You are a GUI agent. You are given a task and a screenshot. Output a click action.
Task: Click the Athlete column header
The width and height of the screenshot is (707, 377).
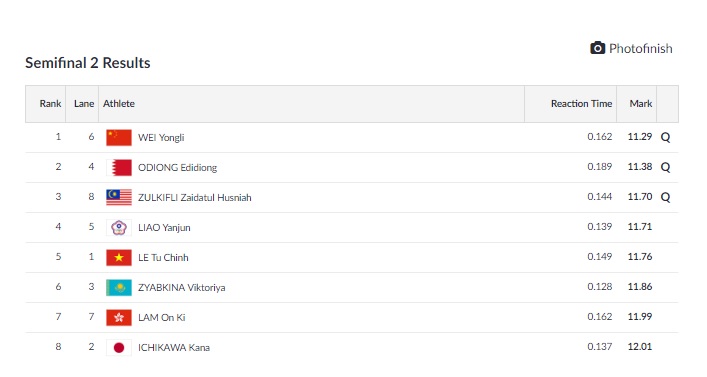[x=119, y=103]
